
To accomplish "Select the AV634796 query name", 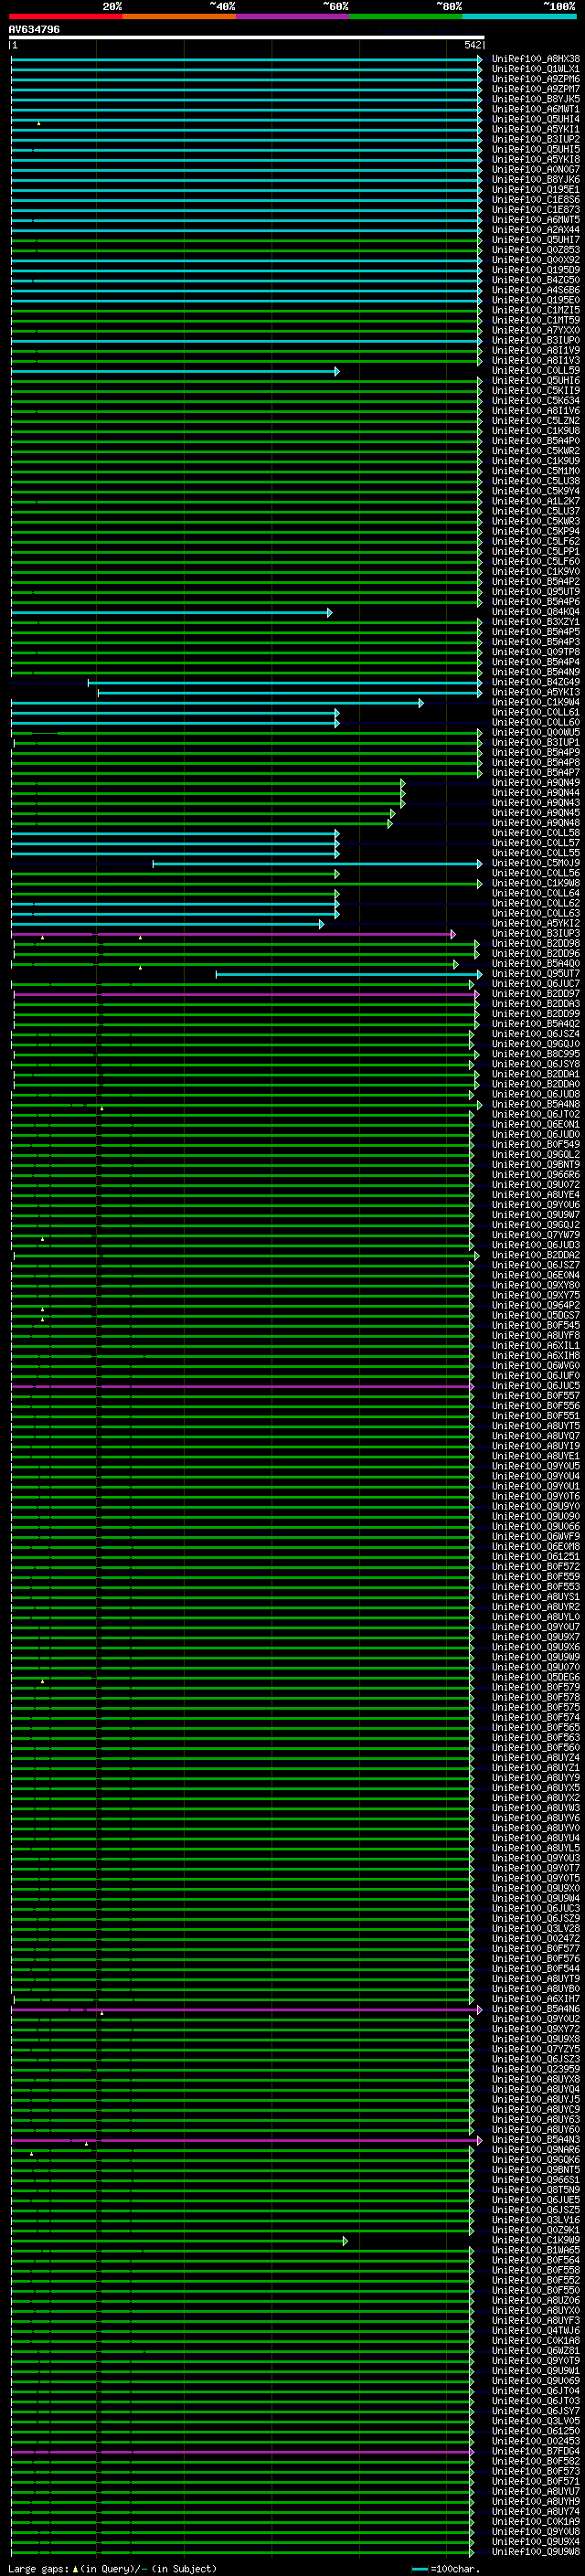I will pos(34,29).
